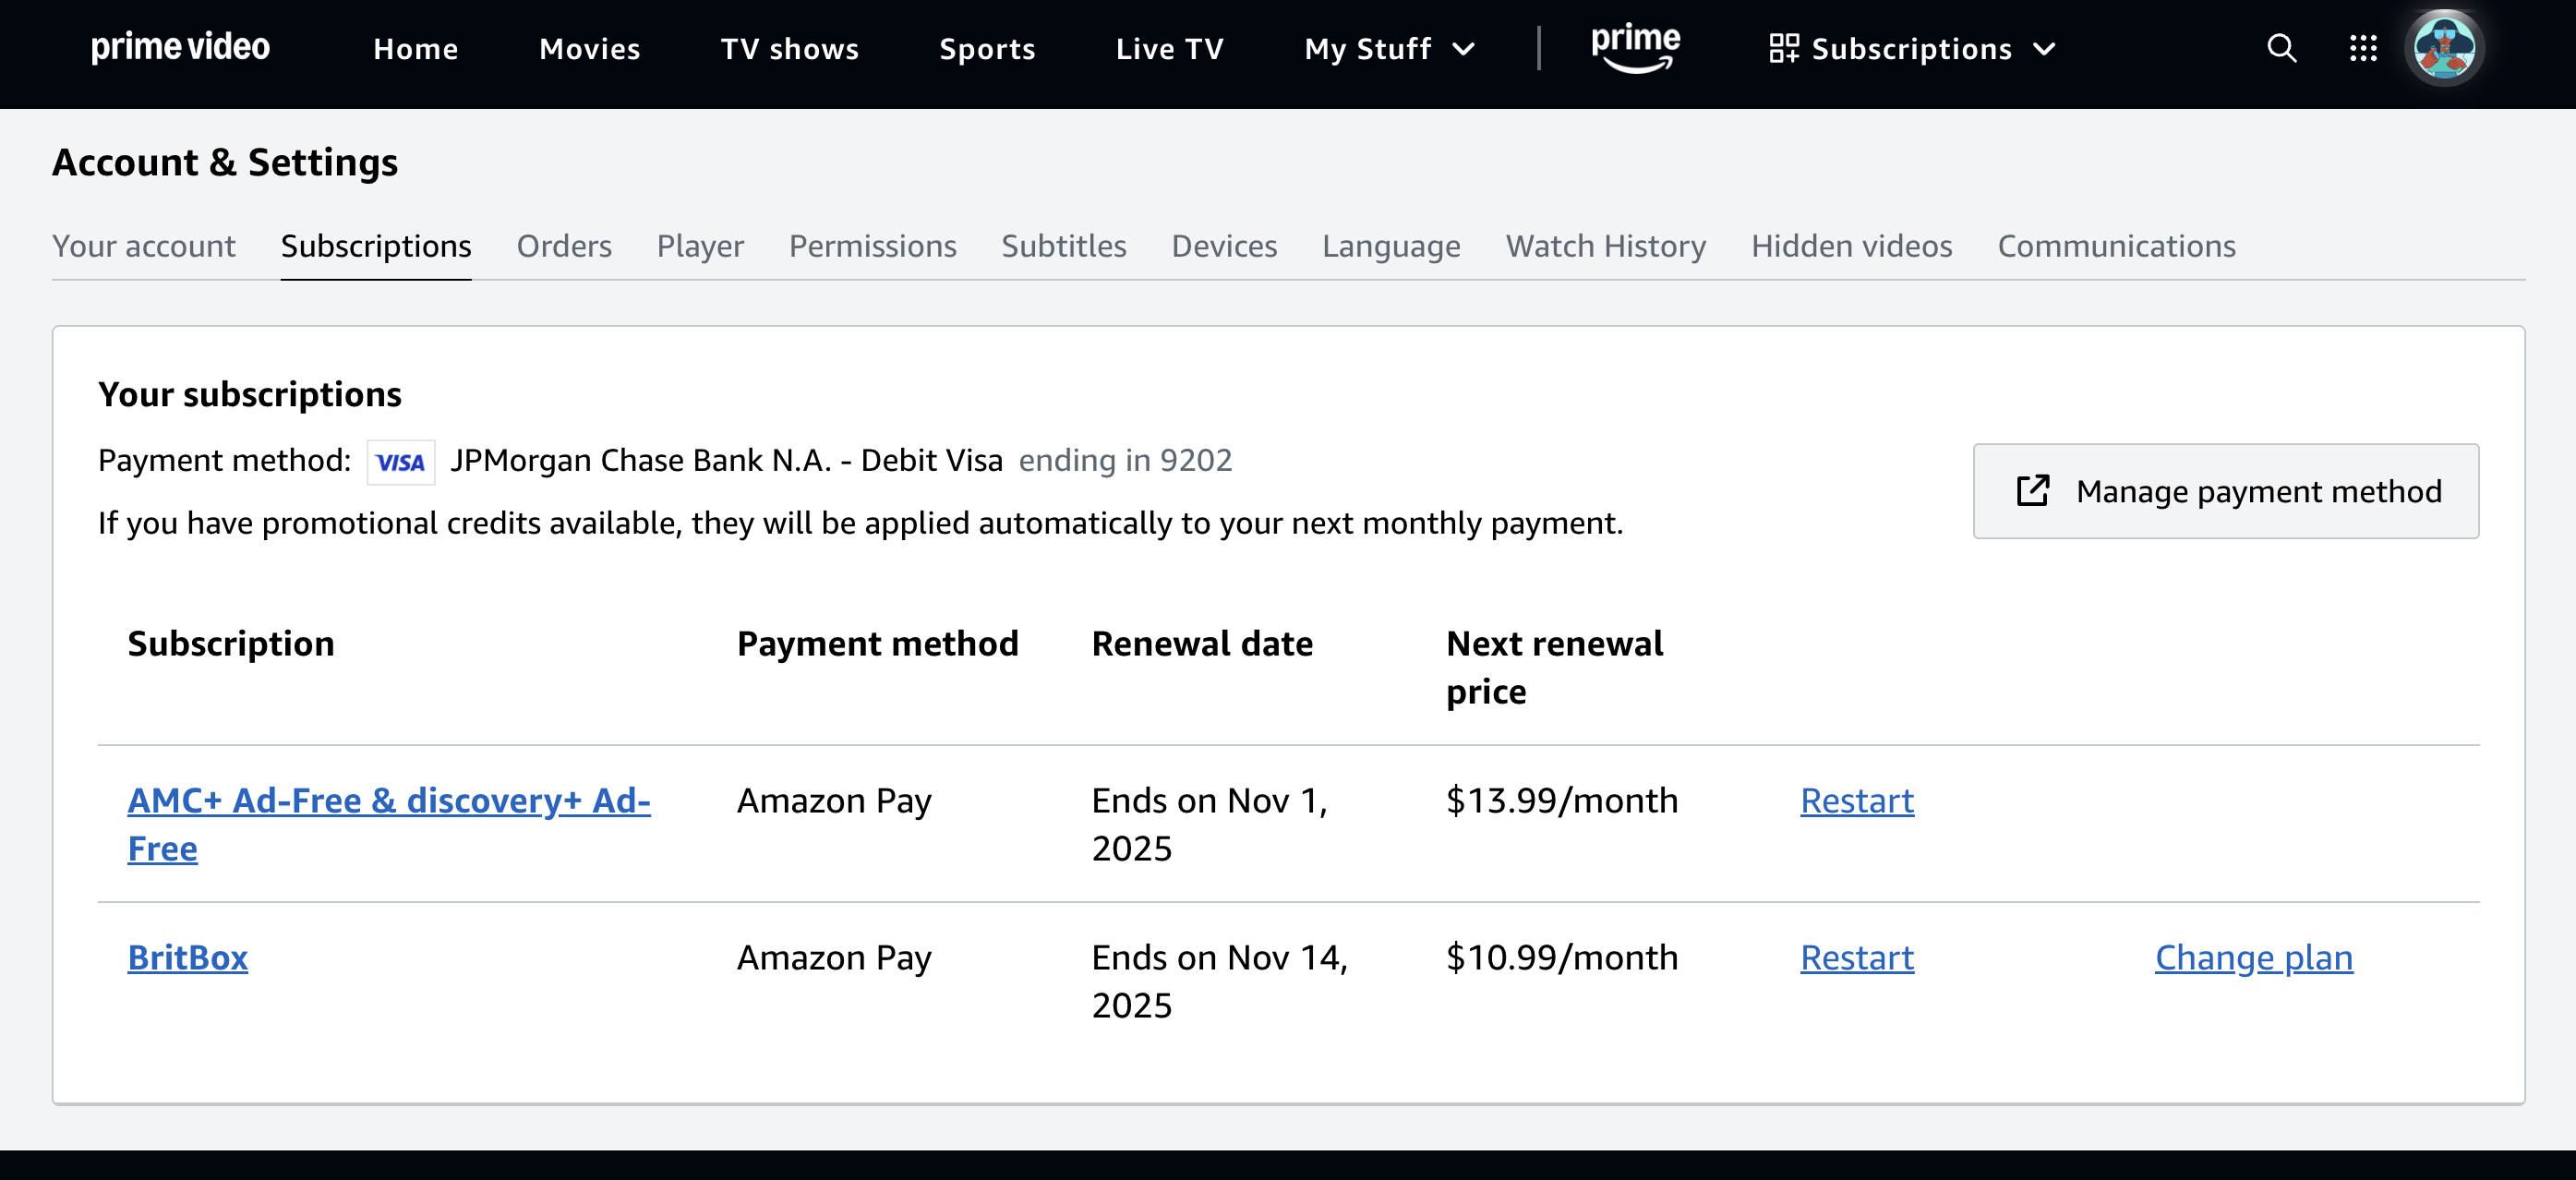The image size is (2576, 1180).
Task: Click the Prime logo icon
Action: pyautogui.click(x=1635, y=48)
